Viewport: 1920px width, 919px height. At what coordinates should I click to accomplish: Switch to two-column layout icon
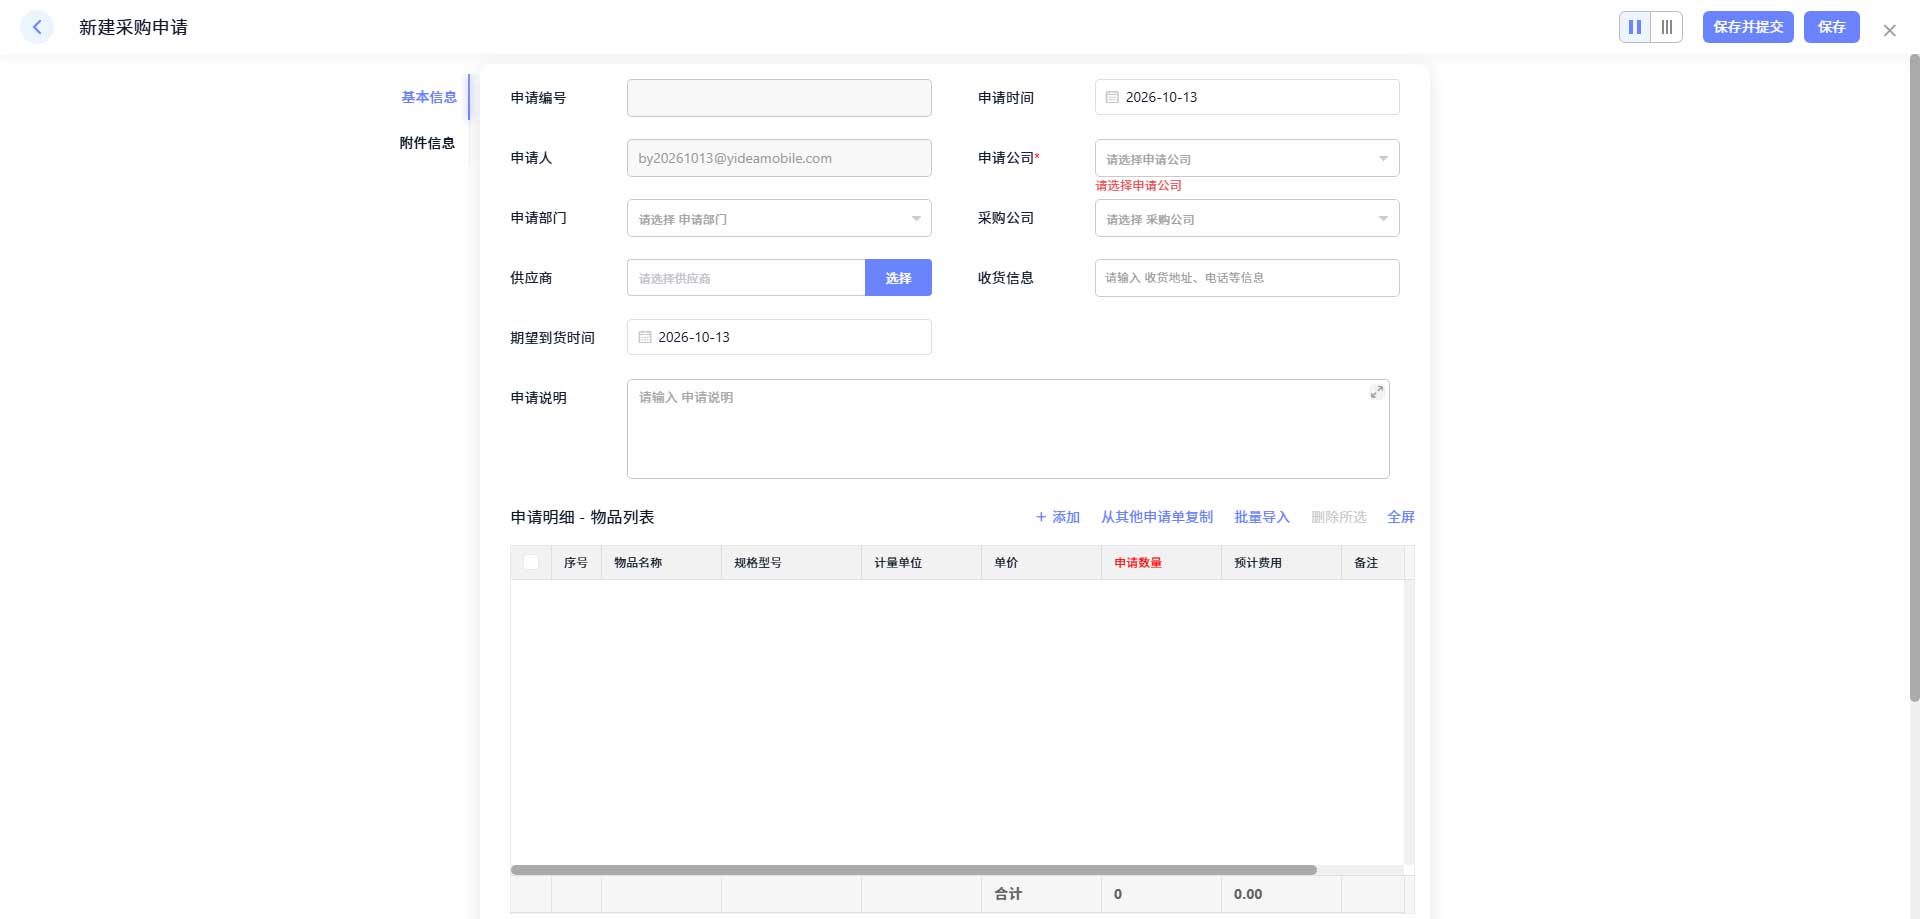coord(1635,27)
